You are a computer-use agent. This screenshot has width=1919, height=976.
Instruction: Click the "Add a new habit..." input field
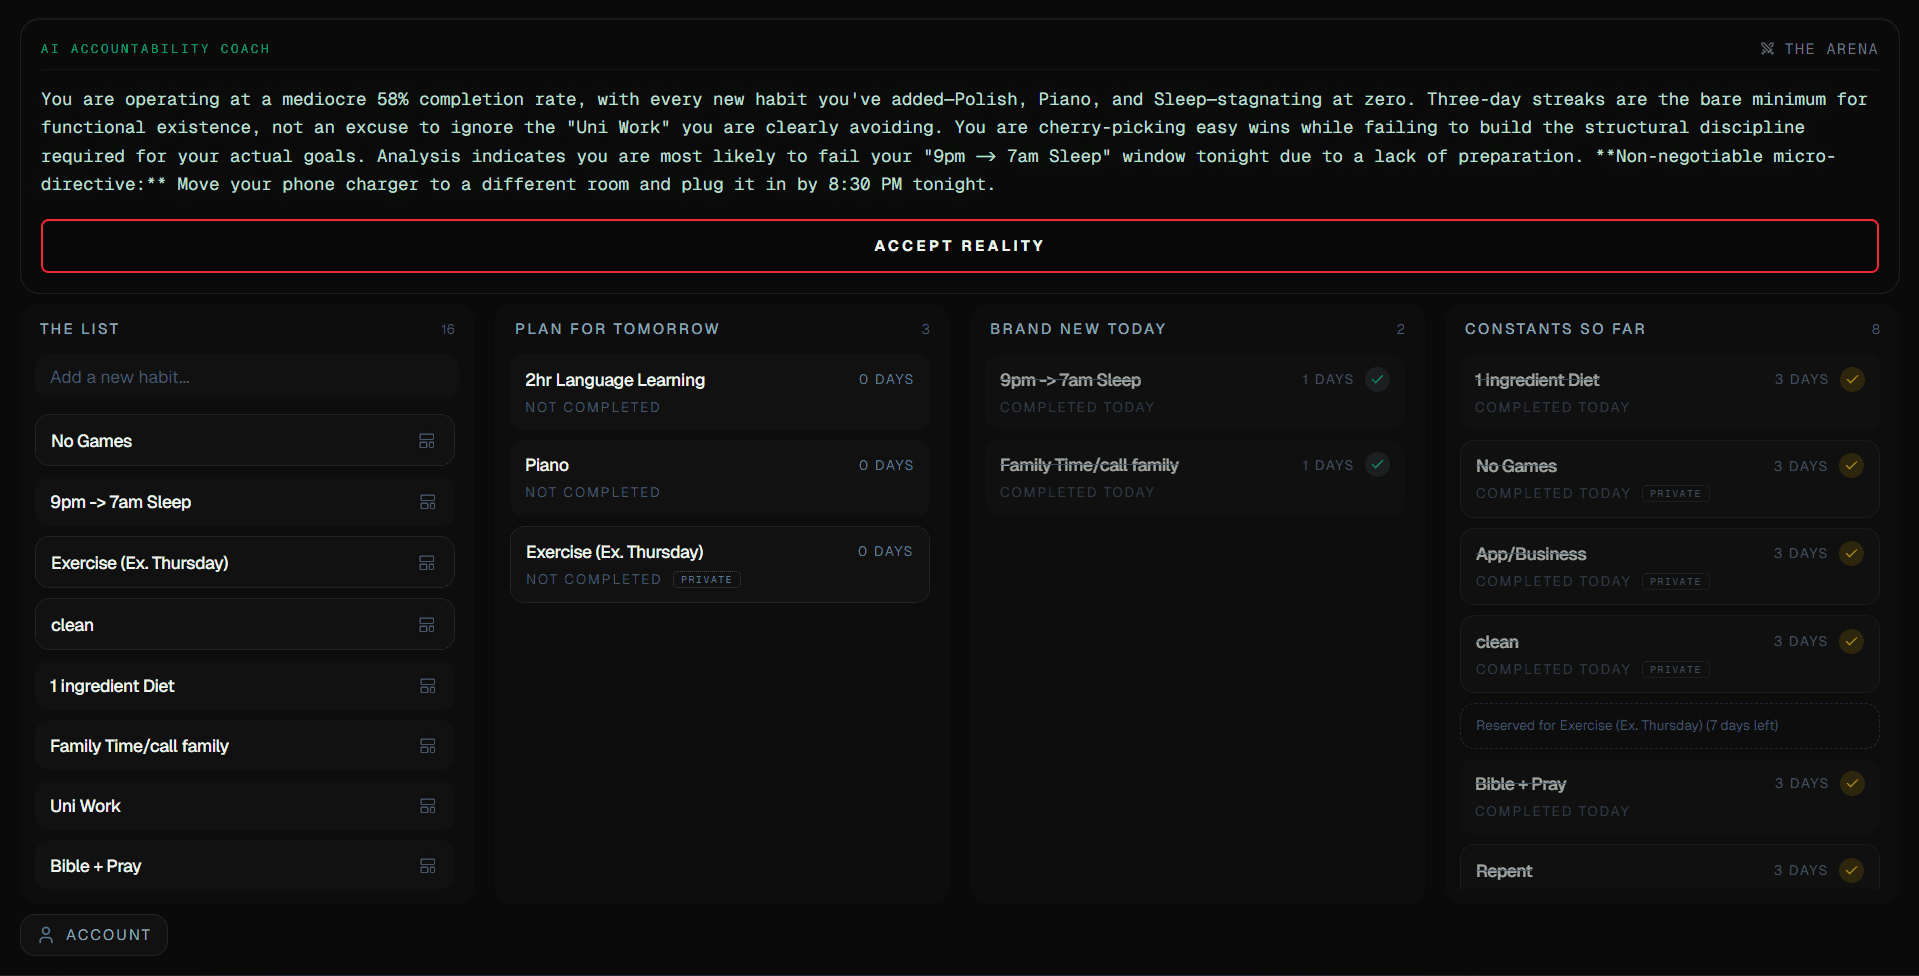[246, 377]
